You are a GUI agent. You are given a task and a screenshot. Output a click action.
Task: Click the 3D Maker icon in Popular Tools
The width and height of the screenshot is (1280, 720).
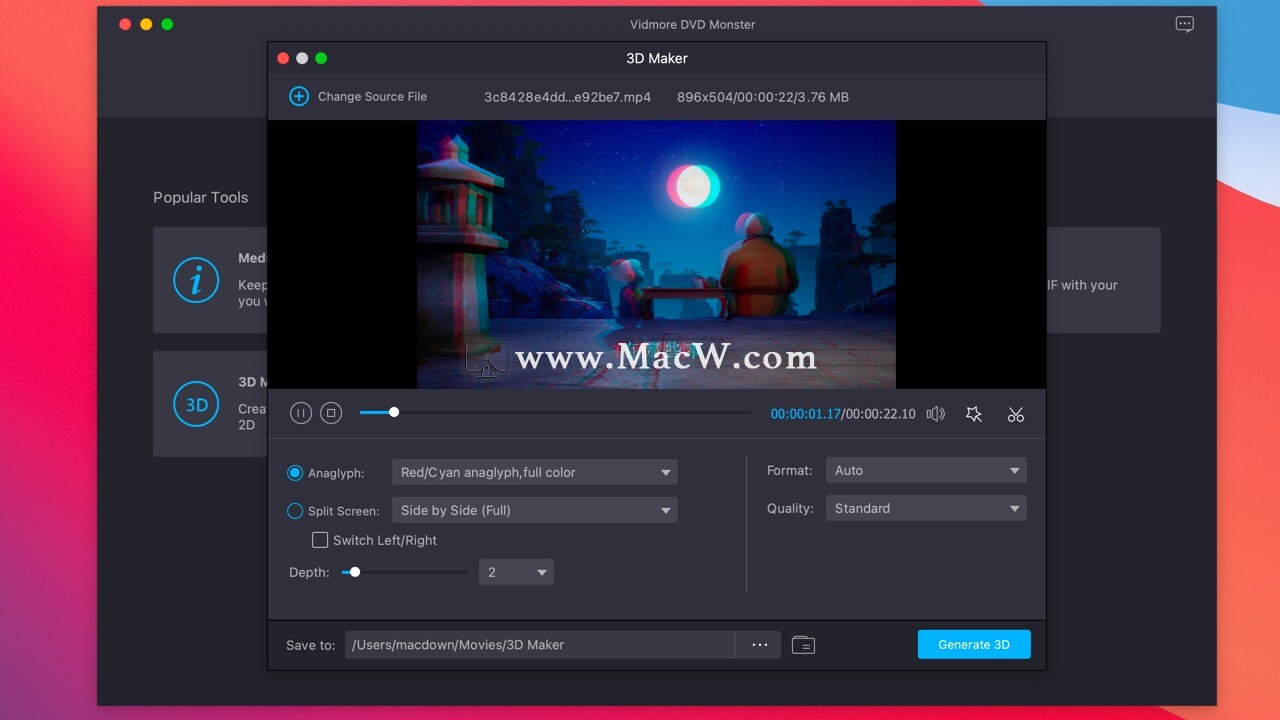point(196,405)
